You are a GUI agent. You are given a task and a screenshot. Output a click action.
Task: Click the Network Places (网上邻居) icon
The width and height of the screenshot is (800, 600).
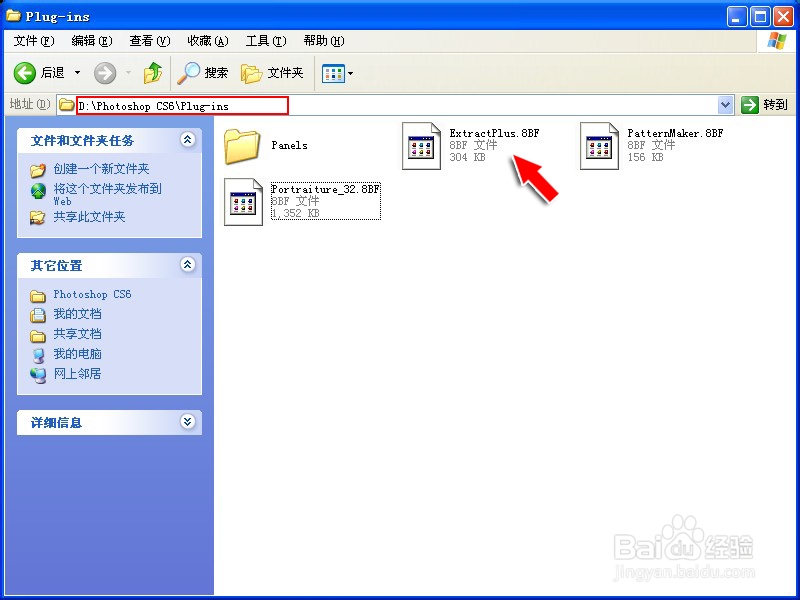pos(38,376)
